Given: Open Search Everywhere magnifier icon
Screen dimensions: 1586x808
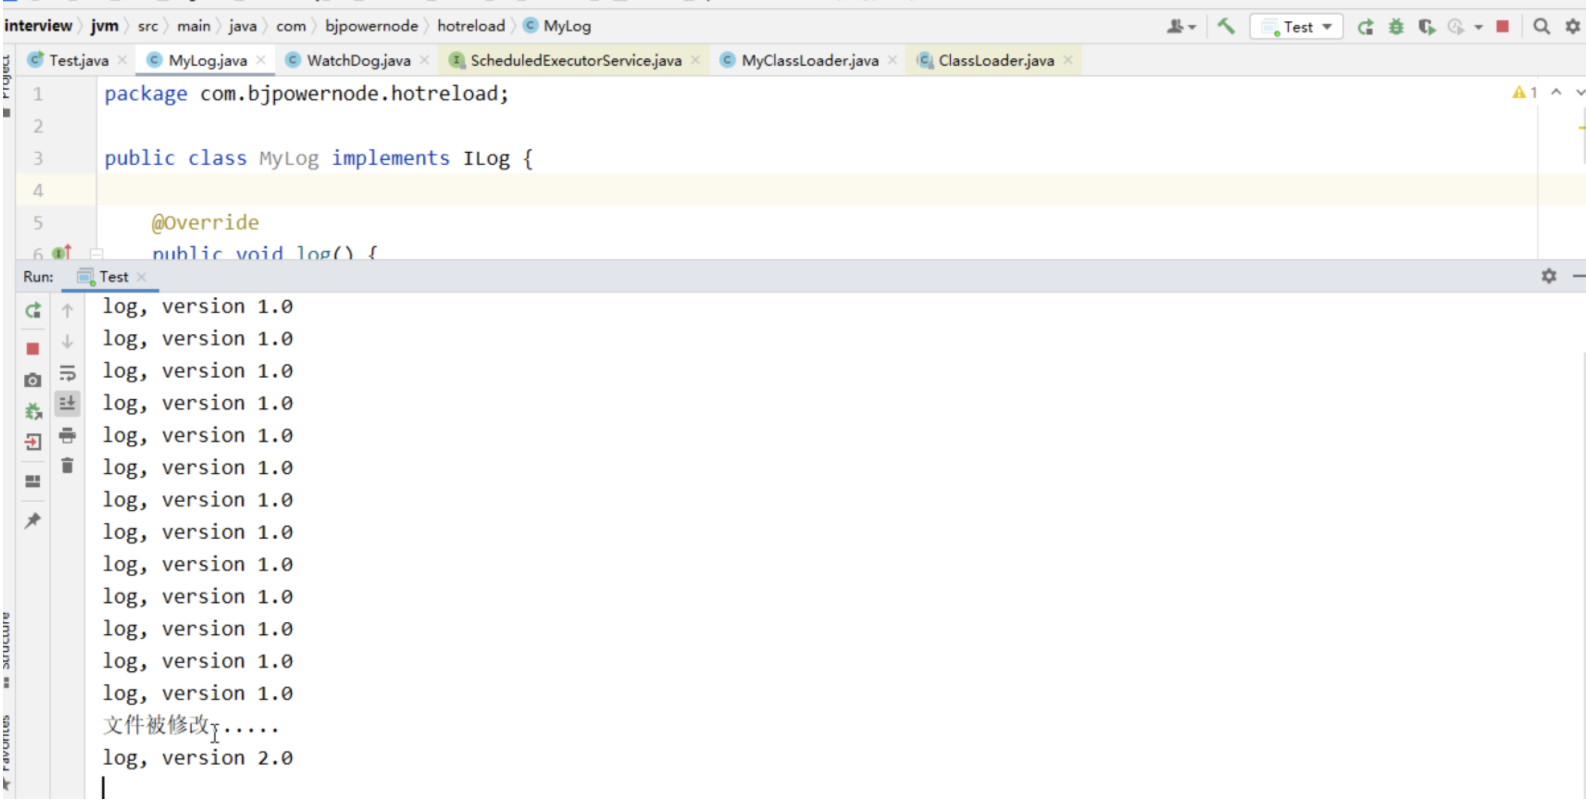Looking at the screenshot, I should (1542, 27).
